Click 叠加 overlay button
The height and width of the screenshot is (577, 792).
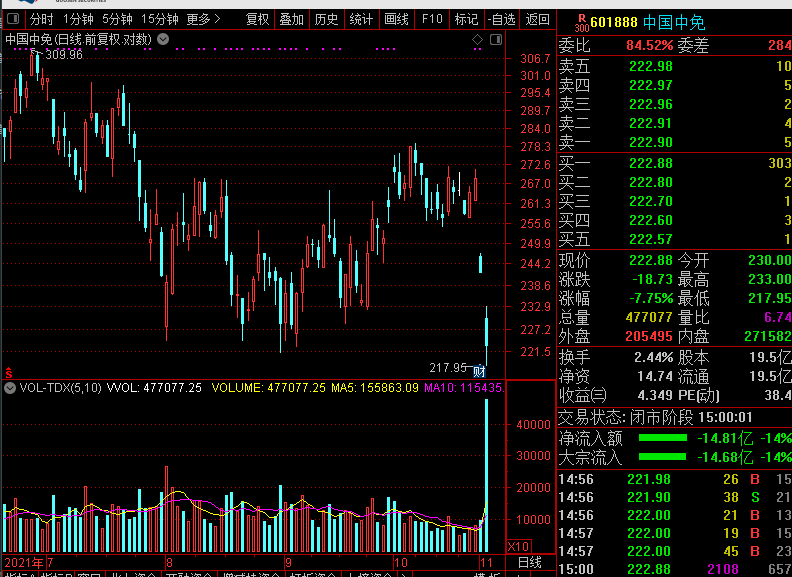coord(291,19)
